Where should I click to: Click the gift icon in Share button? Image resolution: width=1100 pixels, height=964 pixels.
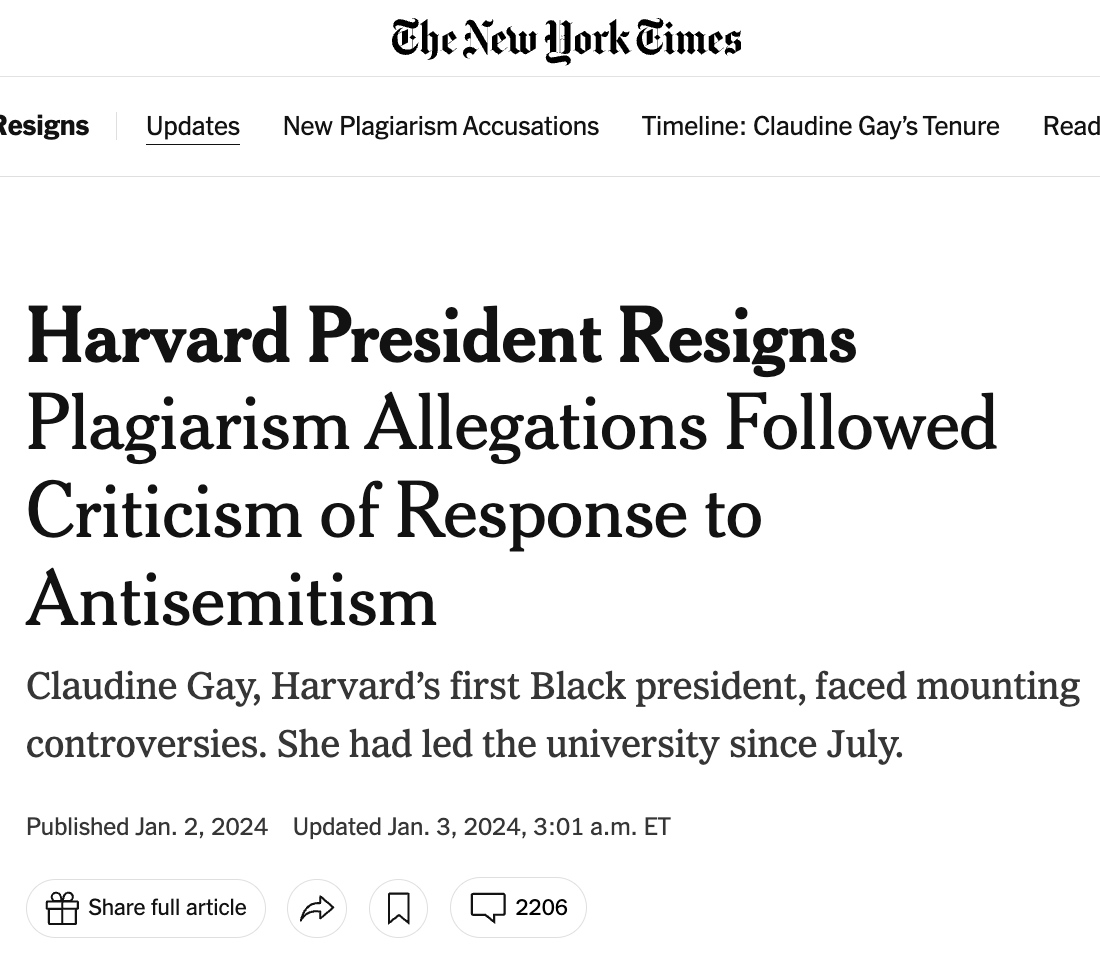[62, 908]
